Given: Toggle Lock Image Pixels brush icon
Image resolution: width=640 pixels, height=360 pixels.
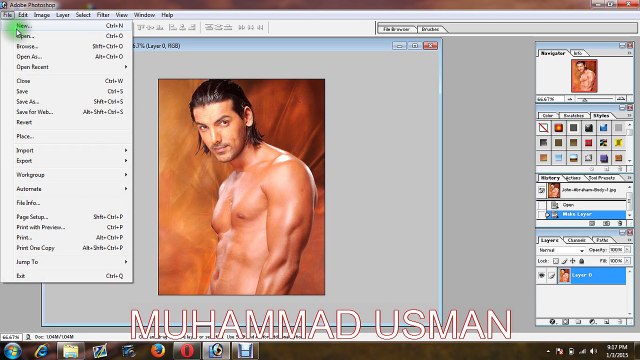Looking at the screenshot, I should pos(564,261).
